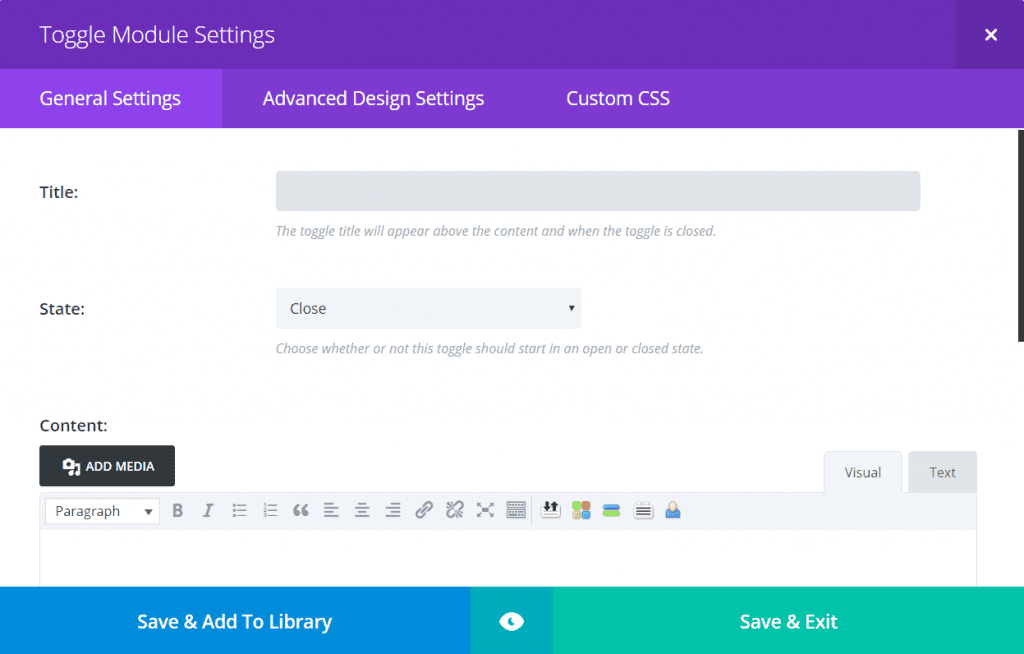Align the content text center
This screenshot has height=654, width=1024.
[x=362, y=510]
